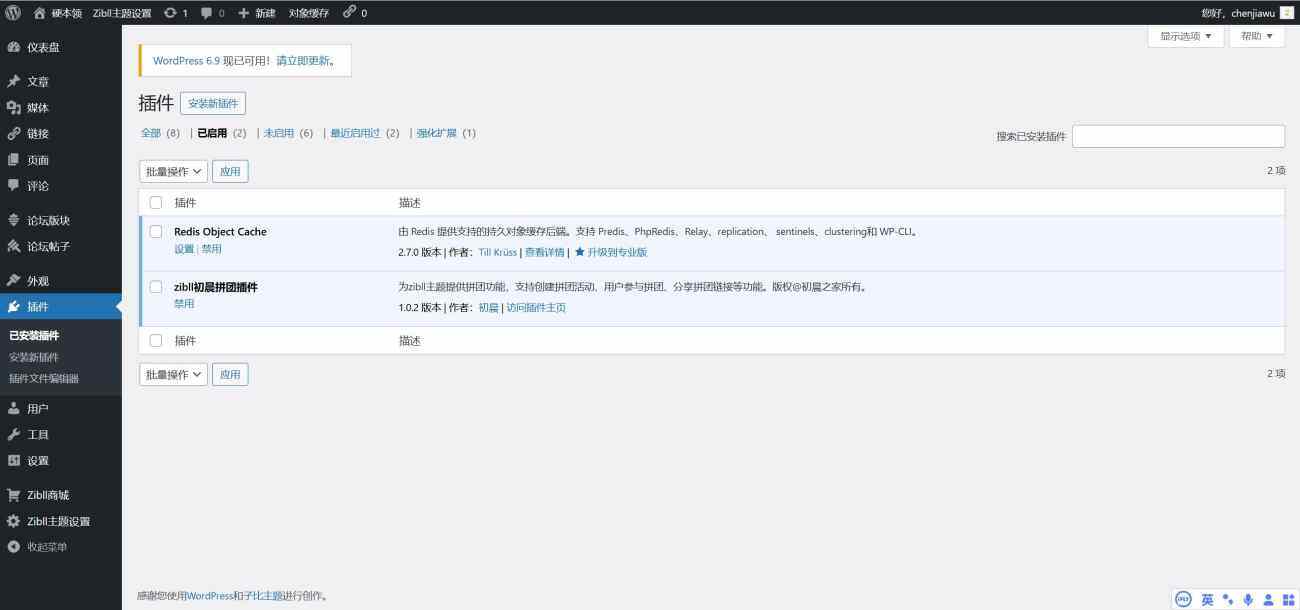Open the top 批量操作 dropdown
The height and width of the screenshot is (610, 1300).
(172, 170)
